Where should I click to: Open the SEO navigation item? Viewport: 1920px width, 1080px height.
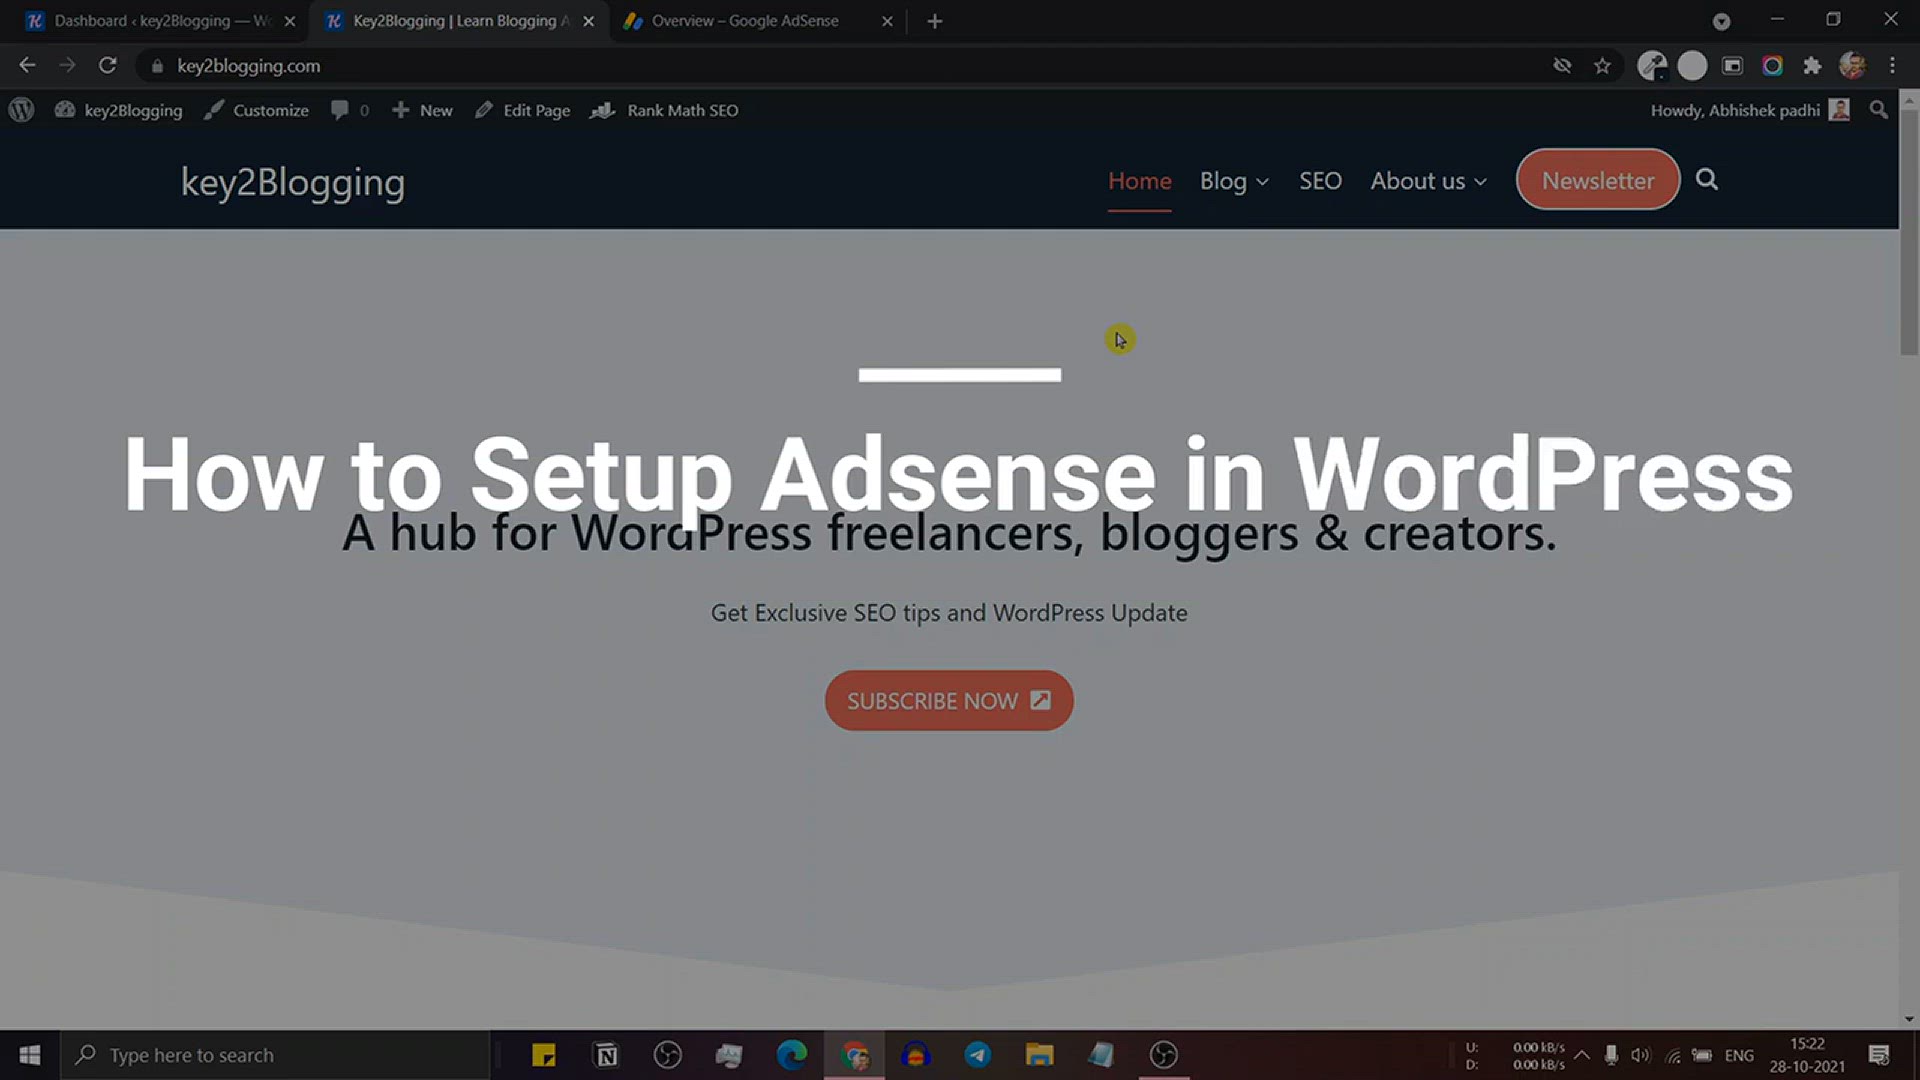pyautogui.click(x=1320, y=181)
